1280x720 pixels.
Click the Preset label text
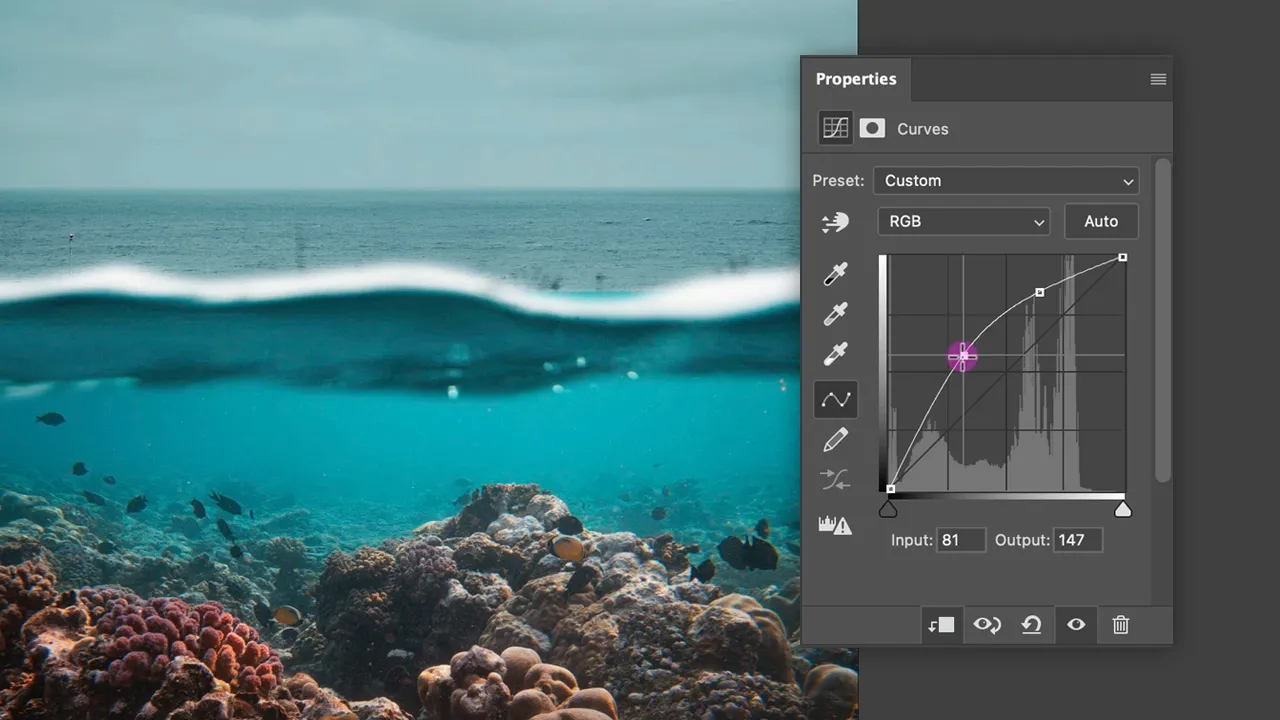pos(838,181)
